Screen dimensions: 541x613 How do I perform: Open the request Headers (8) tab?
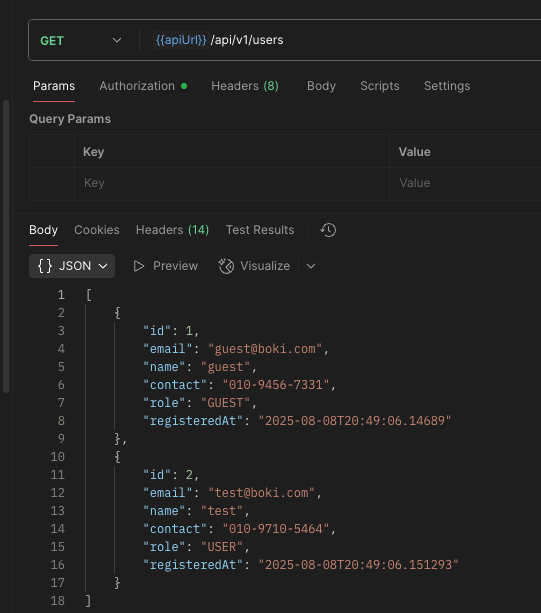pos(245,86)
